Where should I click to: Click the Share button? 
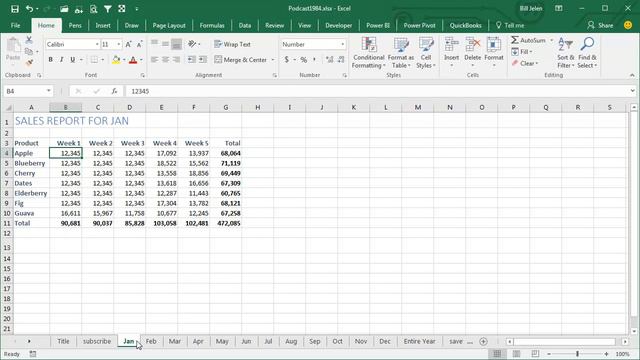click(x=600, y=25)
